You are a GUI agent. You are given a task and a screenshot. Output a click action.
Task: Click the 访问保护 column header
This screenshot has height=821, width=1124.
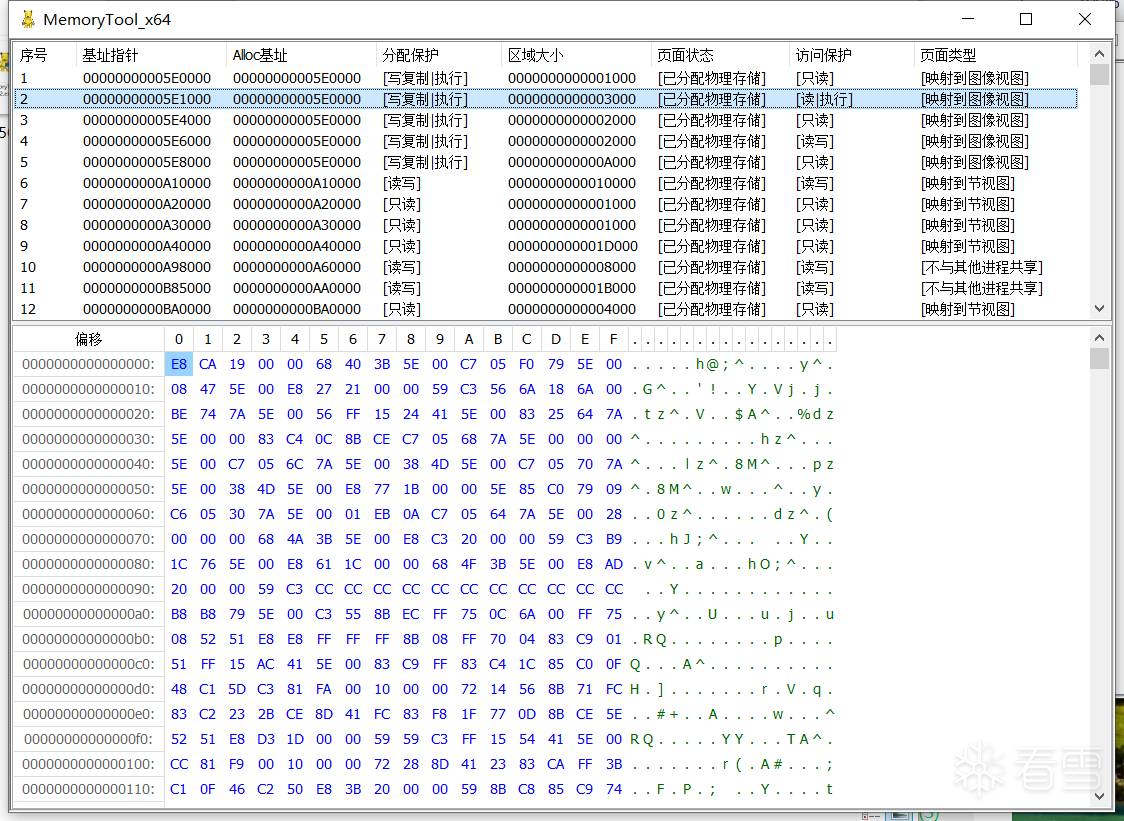click(852, 55)
